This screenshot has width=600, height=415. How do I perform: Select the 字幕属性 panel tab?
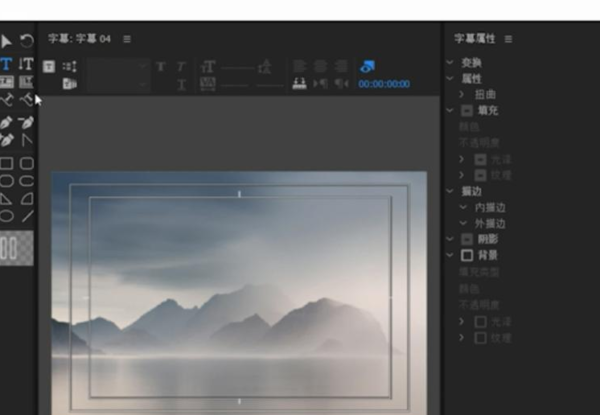click(x=475, y=39)
